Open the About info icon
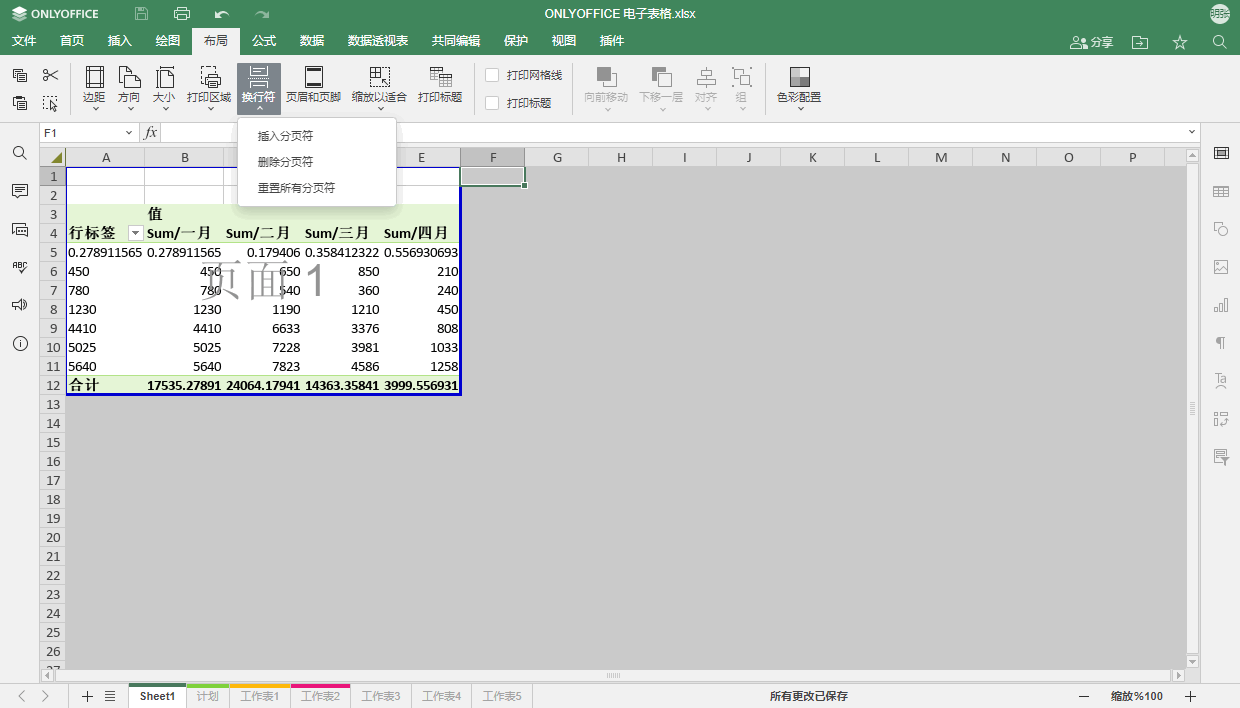The height and width of the screenshot is (708, 1240). (20, 343)
